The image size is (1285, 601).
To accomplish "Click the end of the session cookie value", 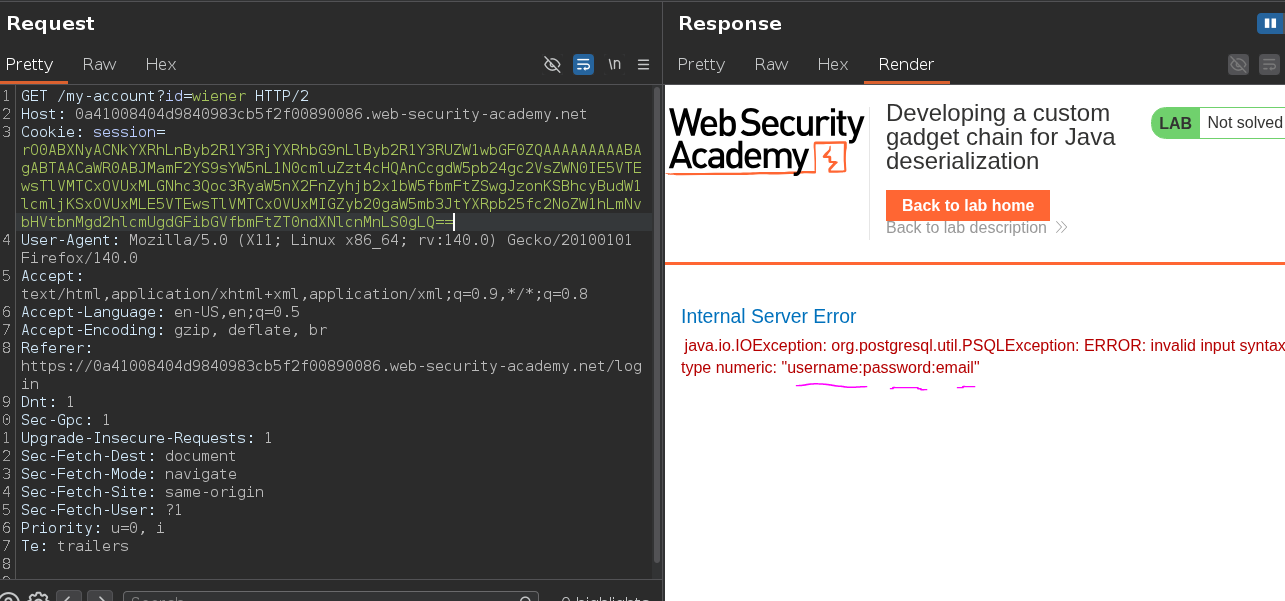I will [453, 222].
